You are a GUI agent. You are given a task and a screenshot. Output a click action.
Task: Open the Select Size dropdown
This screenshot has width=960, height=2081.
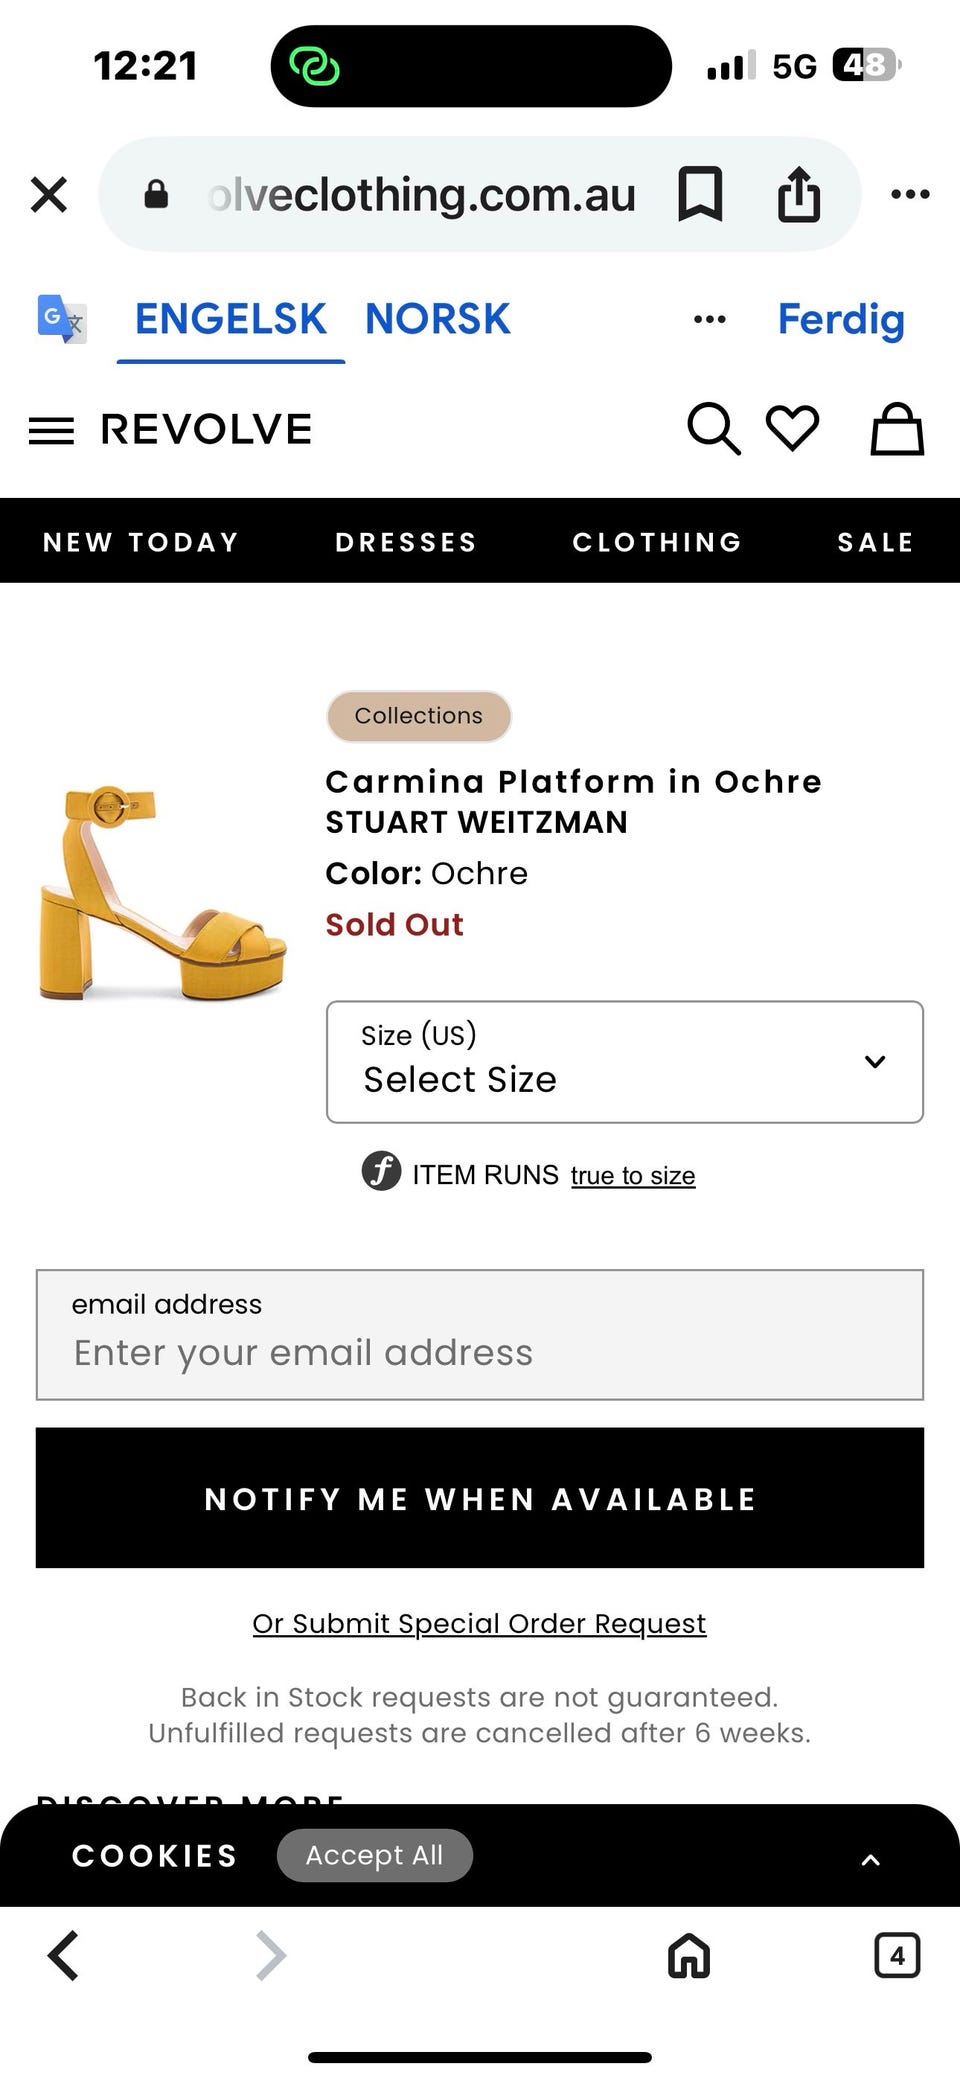coord(625,1062)
